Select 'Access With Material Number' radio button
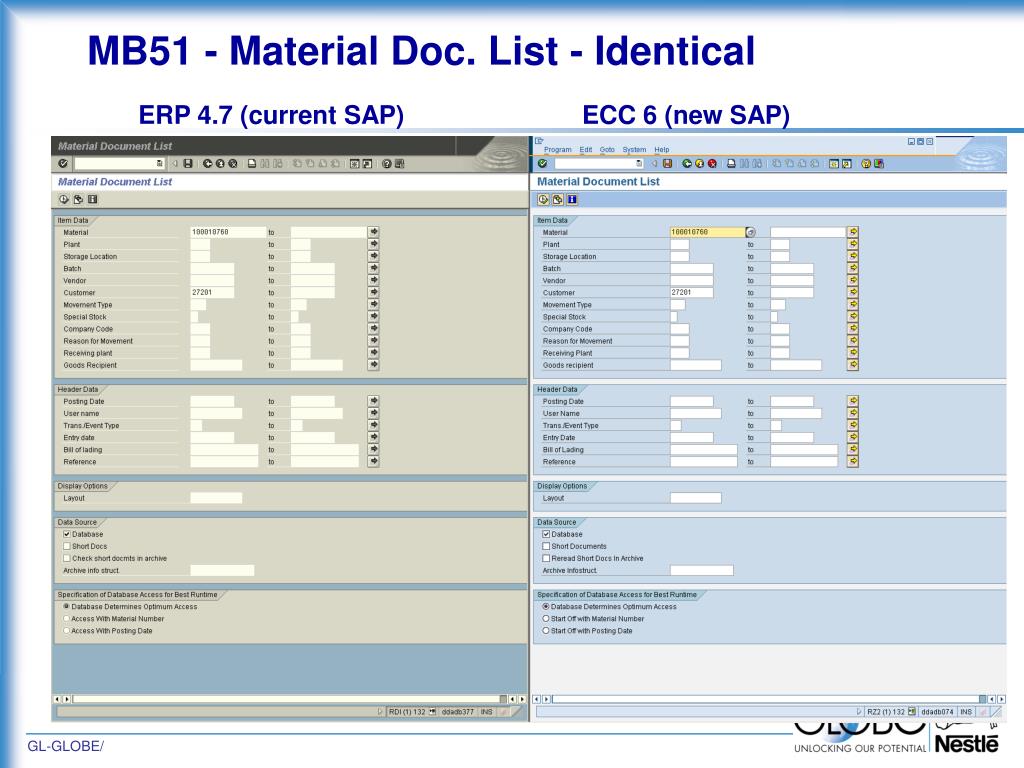Viewport: 1024px width, 768px height. [67, 618]
